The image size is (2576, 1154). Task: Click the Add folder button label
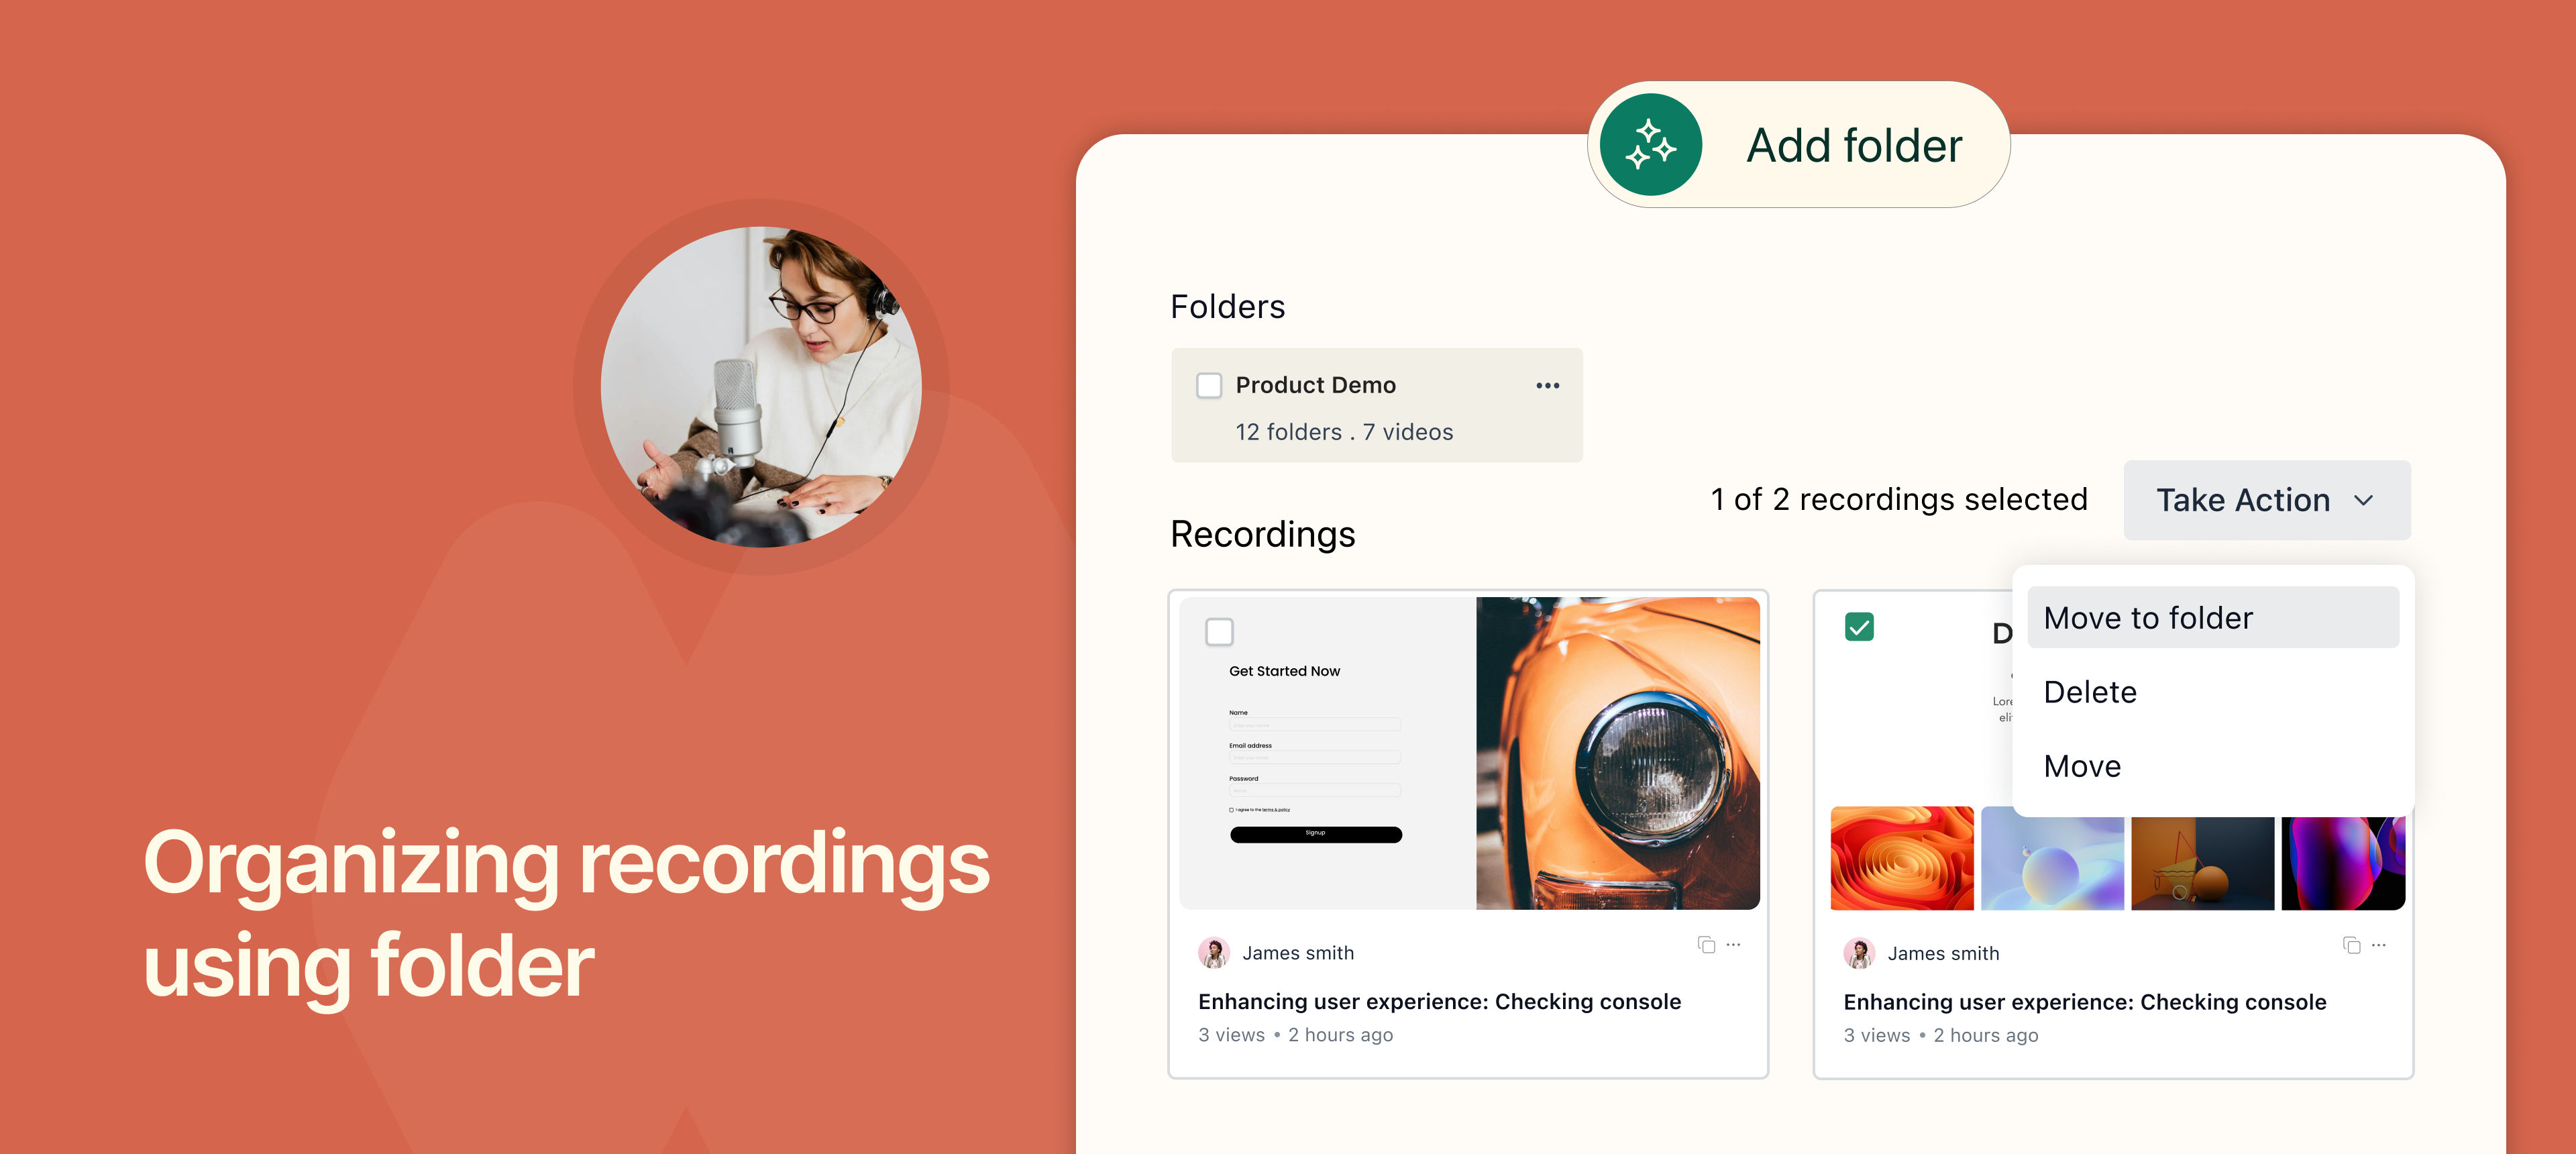pos(1854,146)
